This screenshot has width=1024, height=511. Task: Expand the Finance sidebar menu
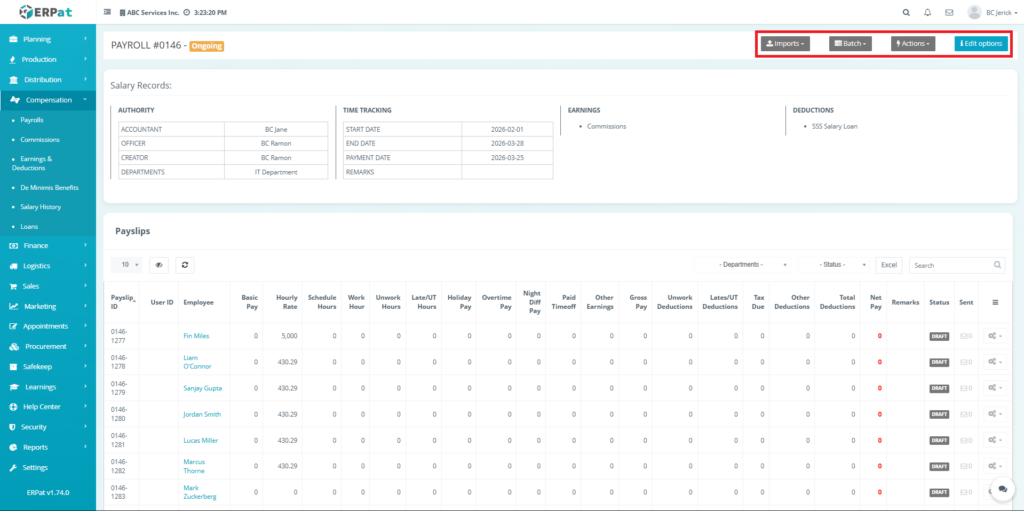(x=36, y=245)
